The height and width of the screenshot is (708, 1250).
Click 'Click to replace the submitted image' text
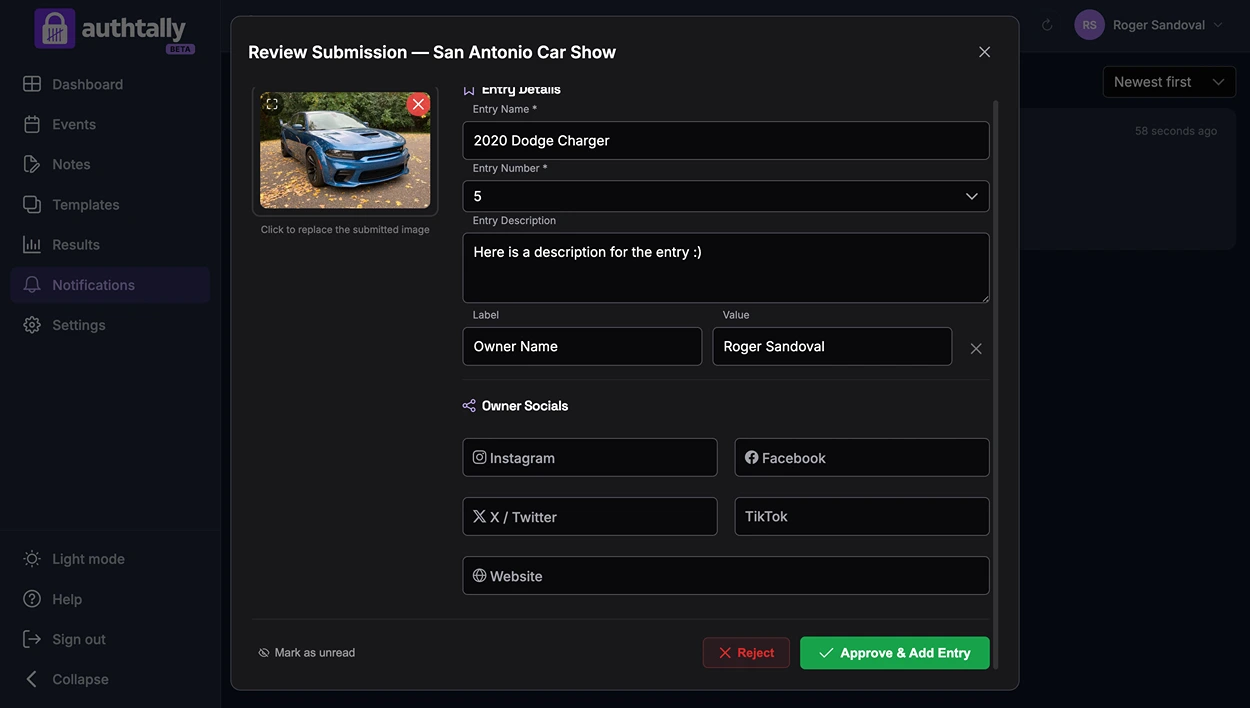pos(345,229)
